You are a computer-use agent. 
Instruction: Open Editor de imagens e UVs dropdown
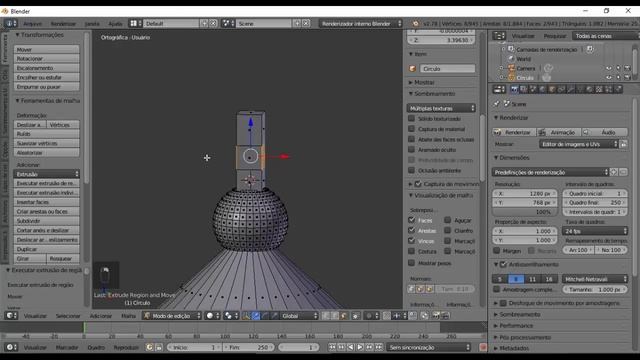(579, 144)
